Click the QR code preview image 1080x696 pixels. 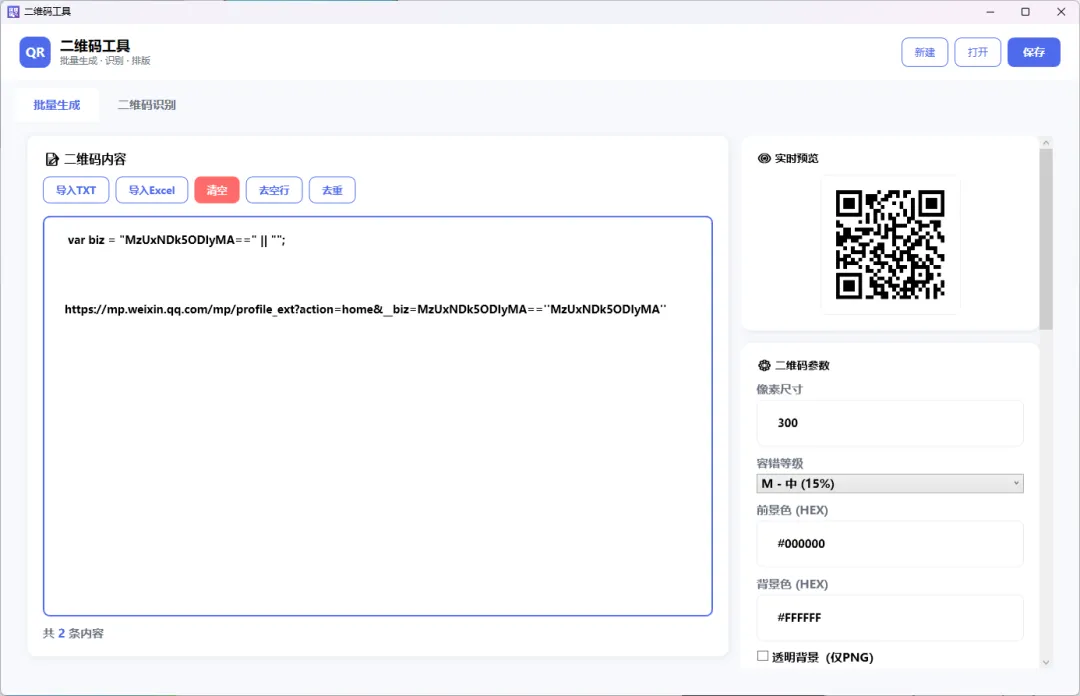tap(890, 245)
